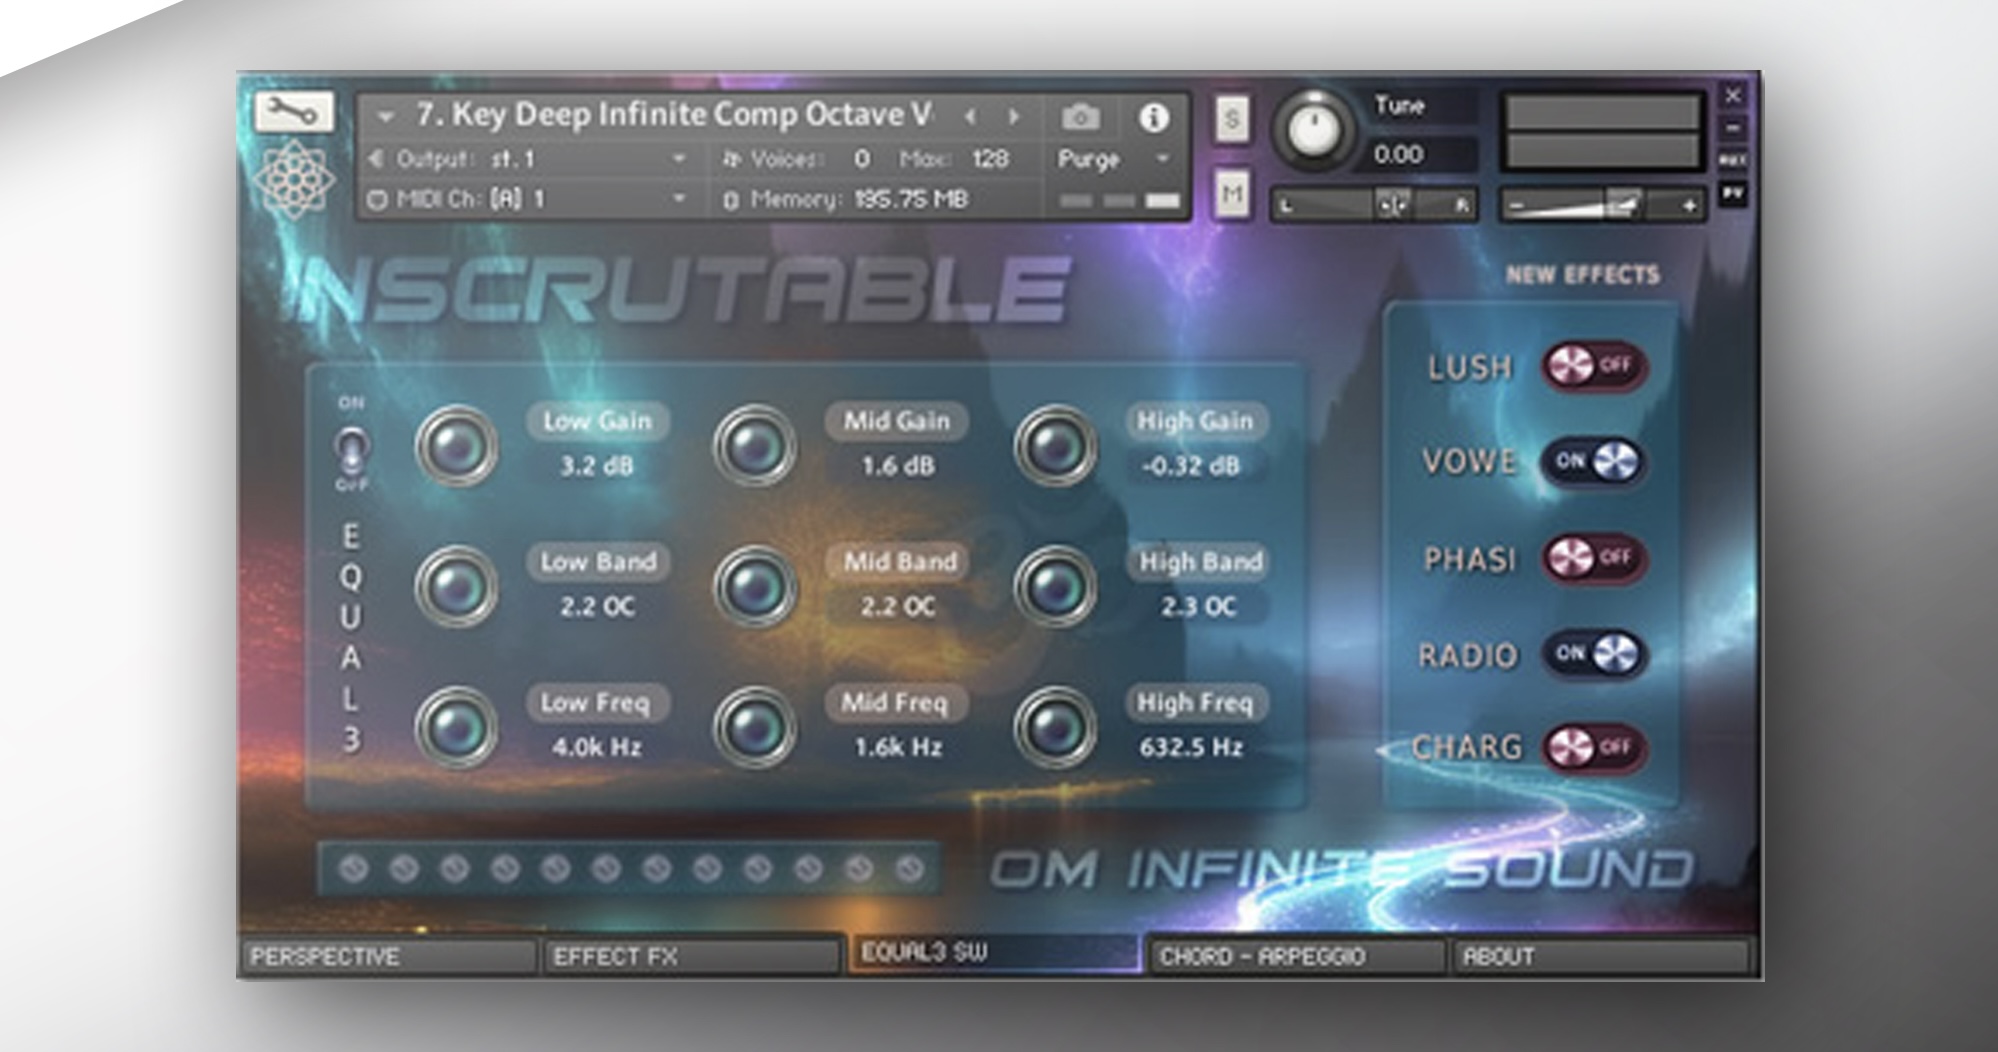Click the High Band knob
Image resolution: width=1998 pixels, height=1052 pixels.
(1056, 587)
